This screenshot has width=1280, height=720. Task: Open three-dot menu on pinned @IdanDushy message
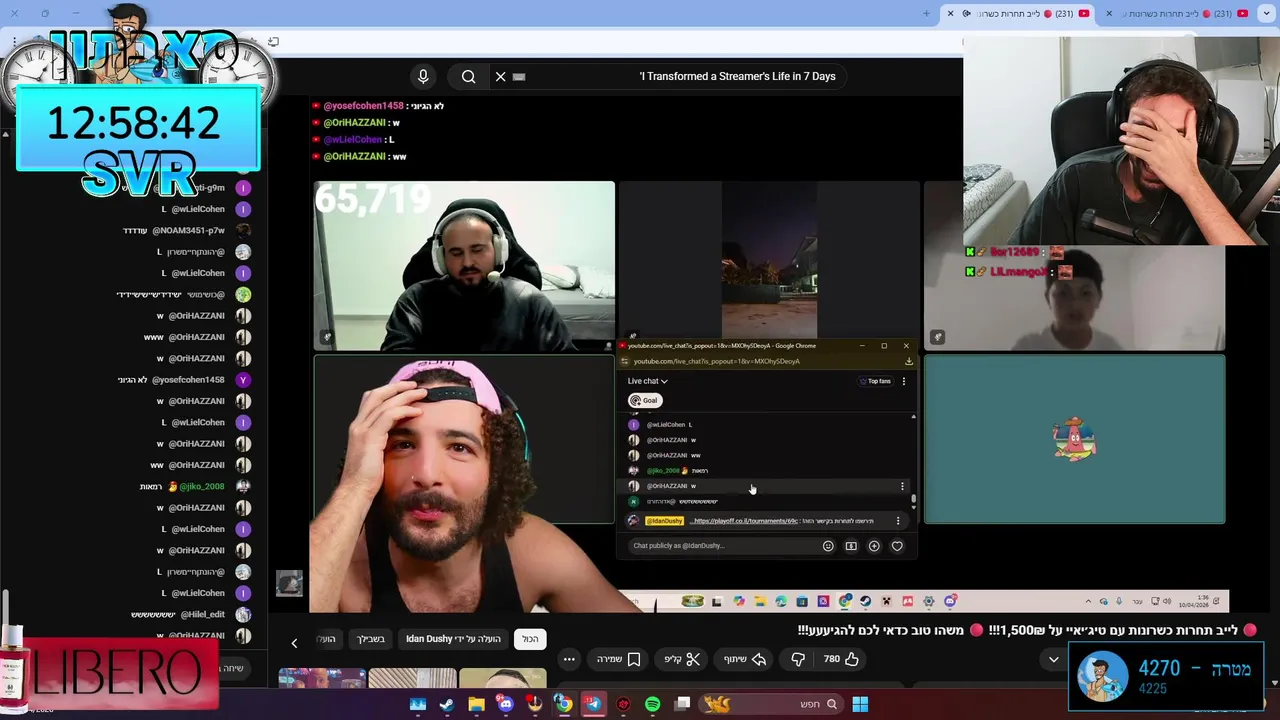pos(898,521)
